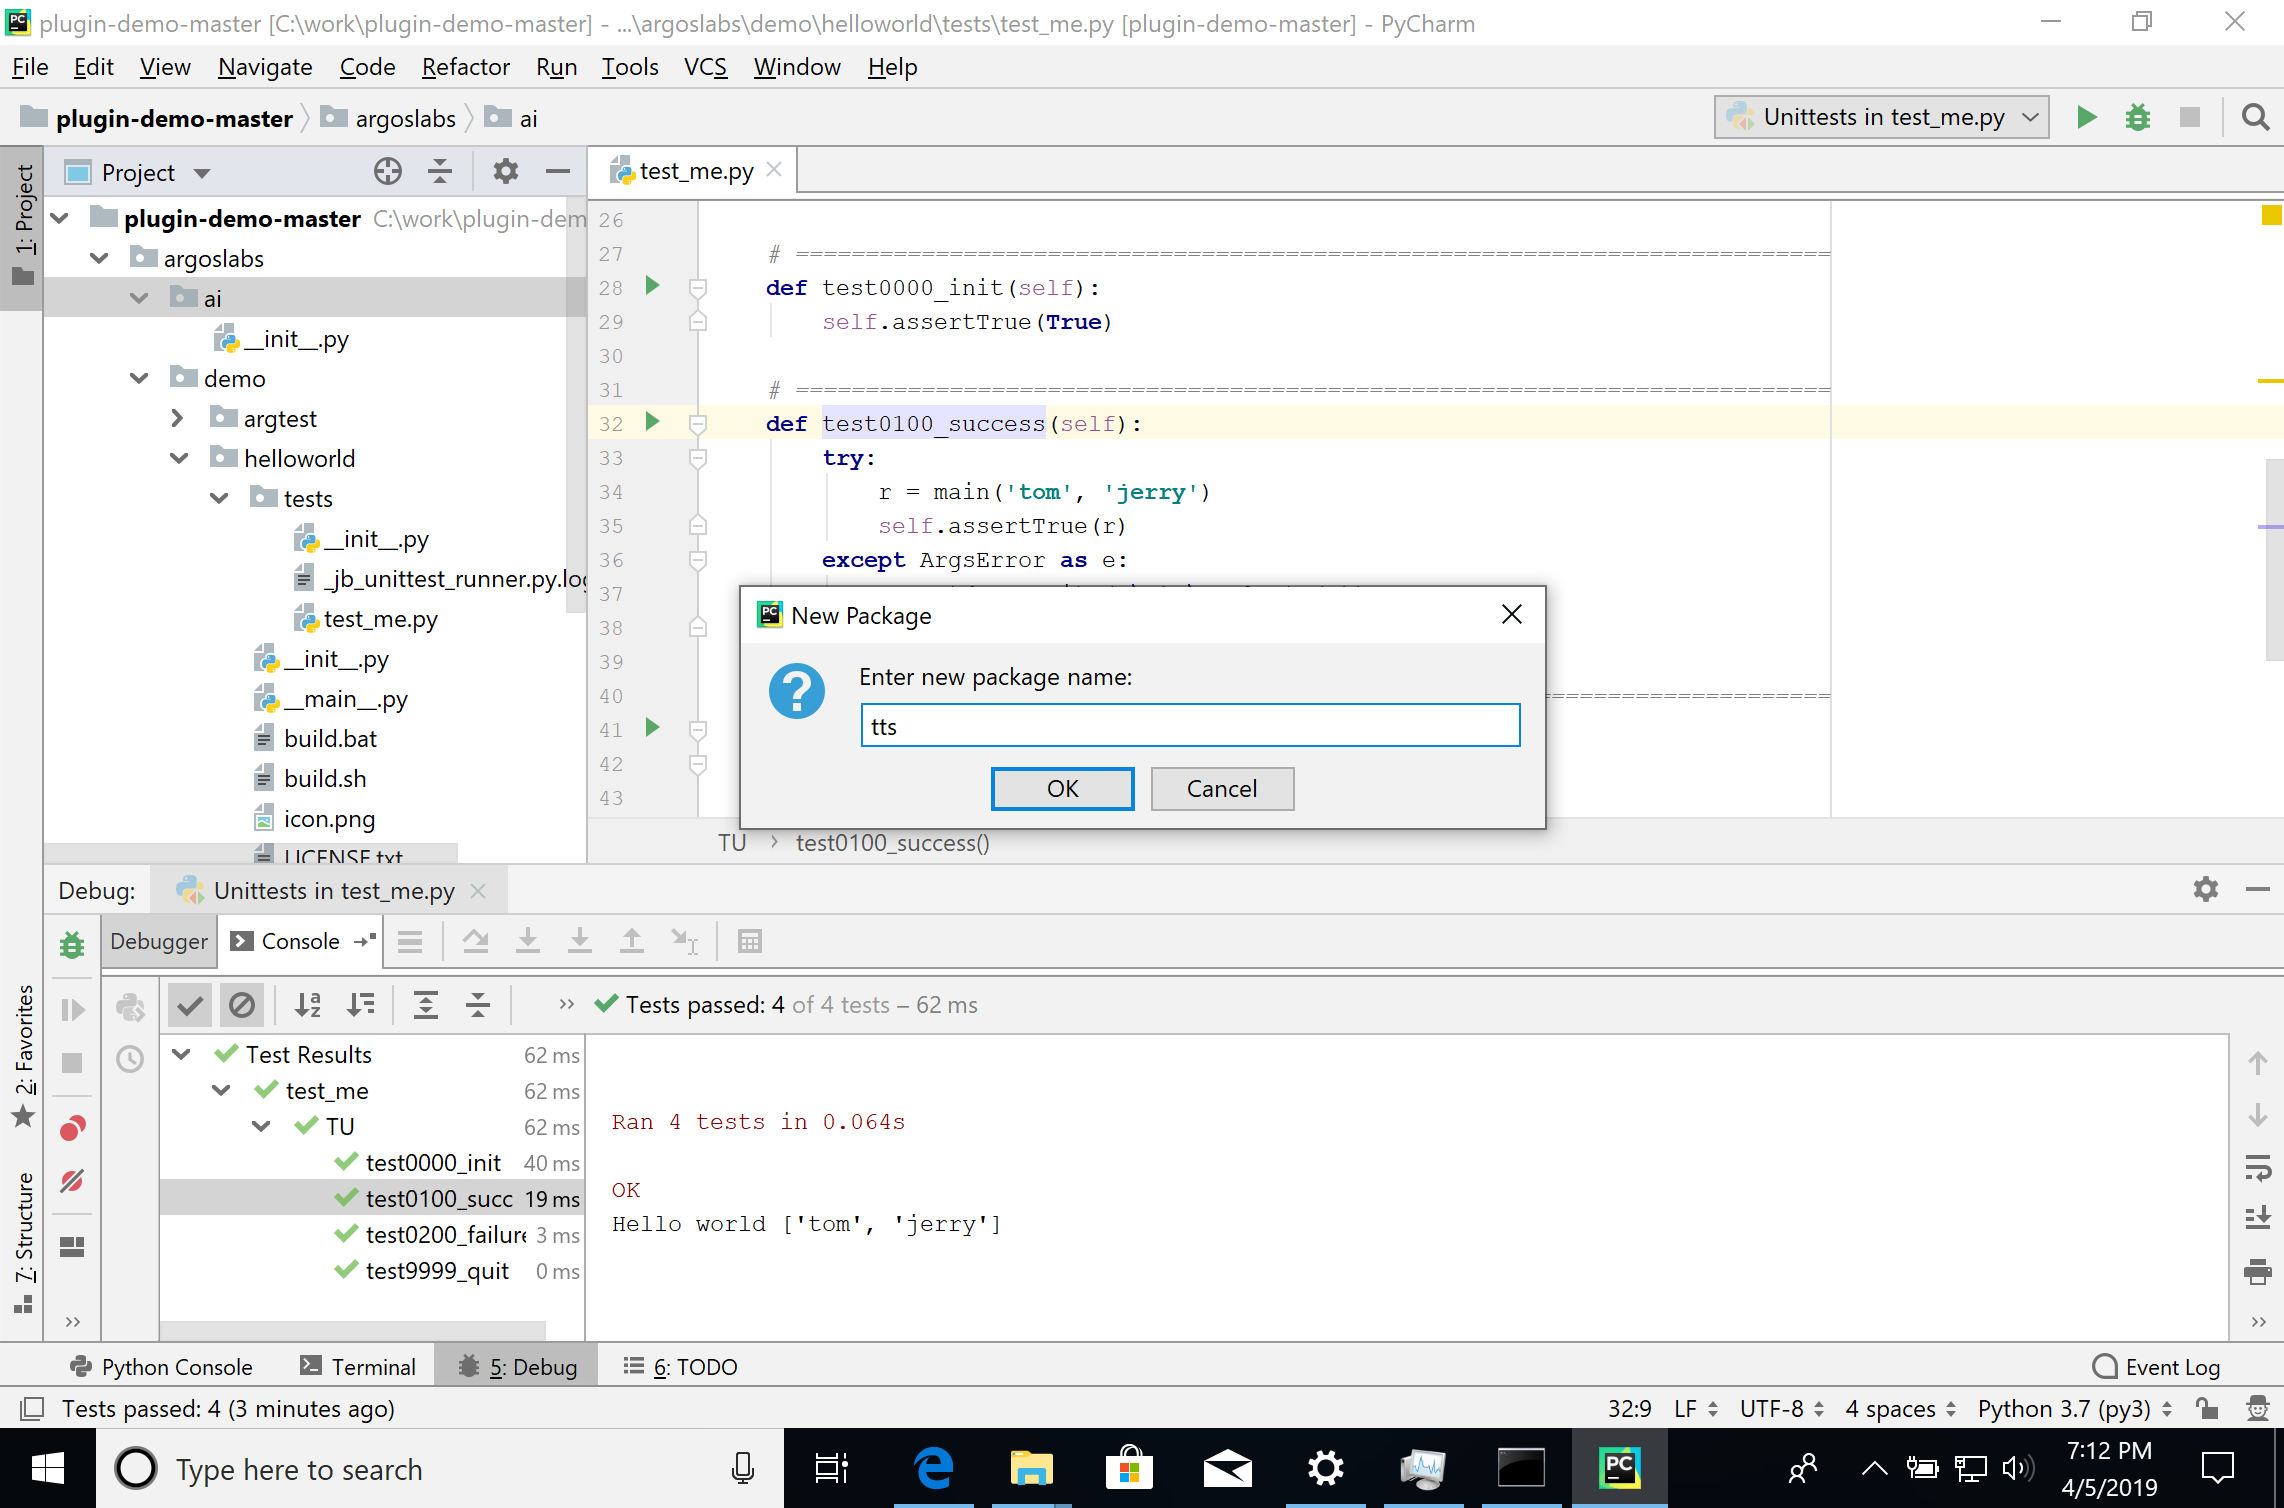Select the Refactor menu item
The image size is (2284, 1508).
click(x=463, y=67)
